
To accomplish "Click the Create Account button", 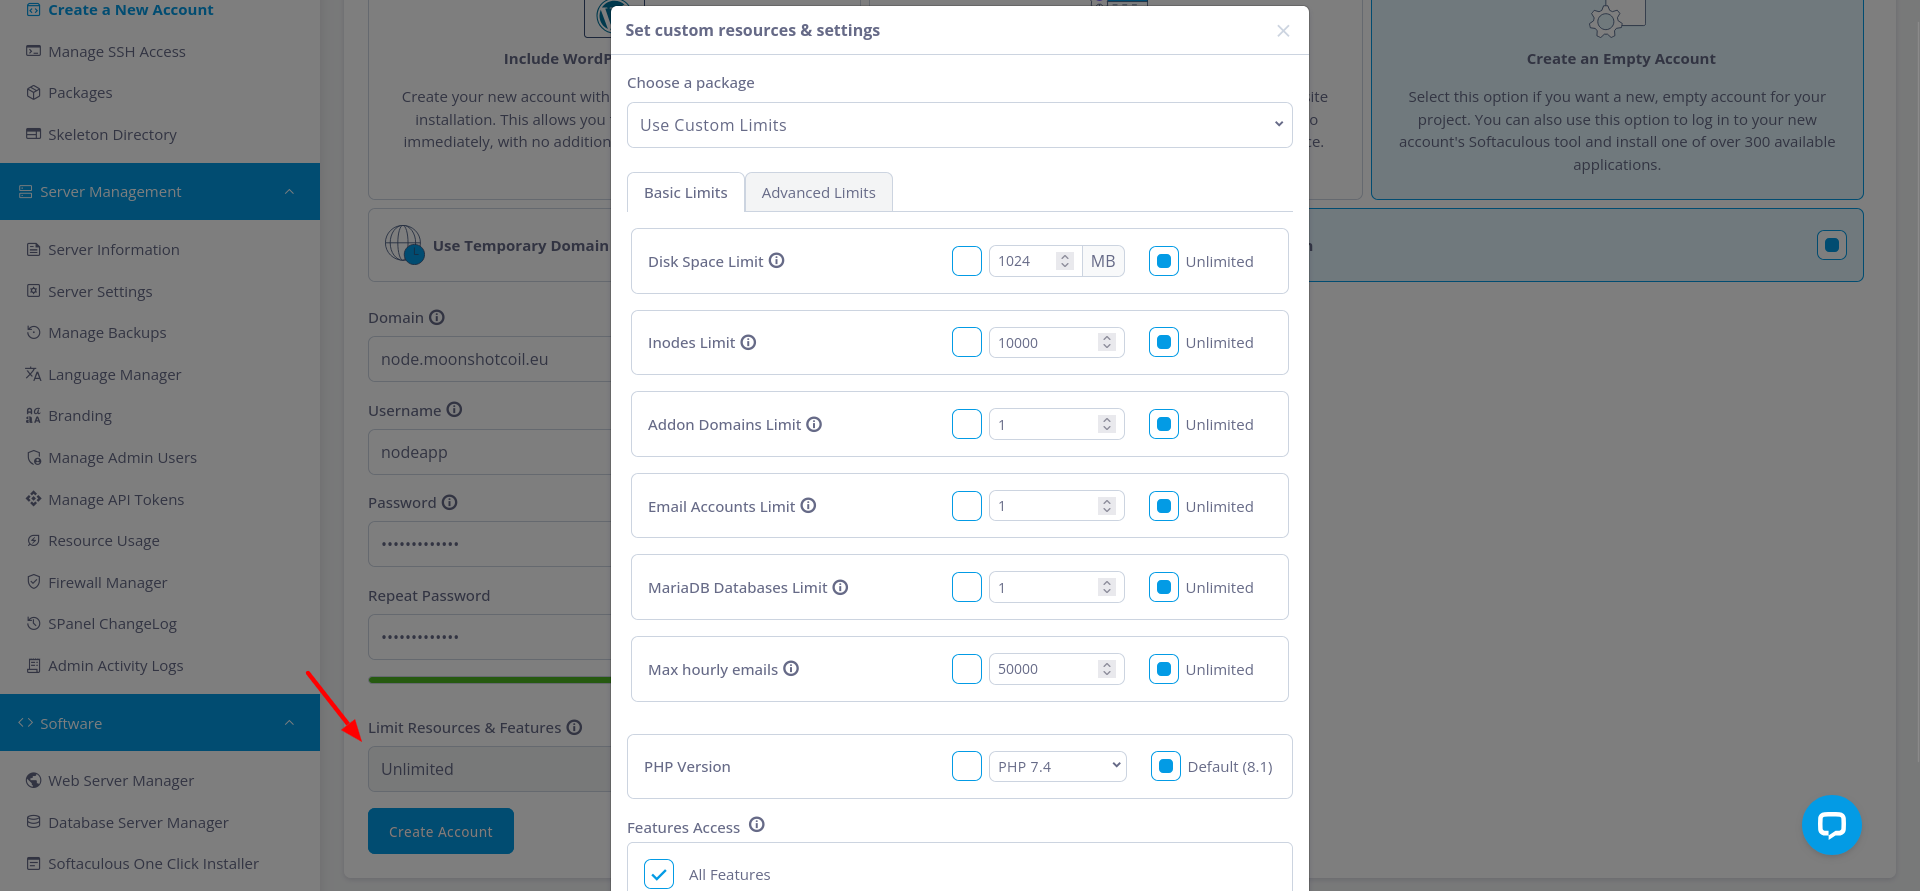I will (x=441, y=831).
